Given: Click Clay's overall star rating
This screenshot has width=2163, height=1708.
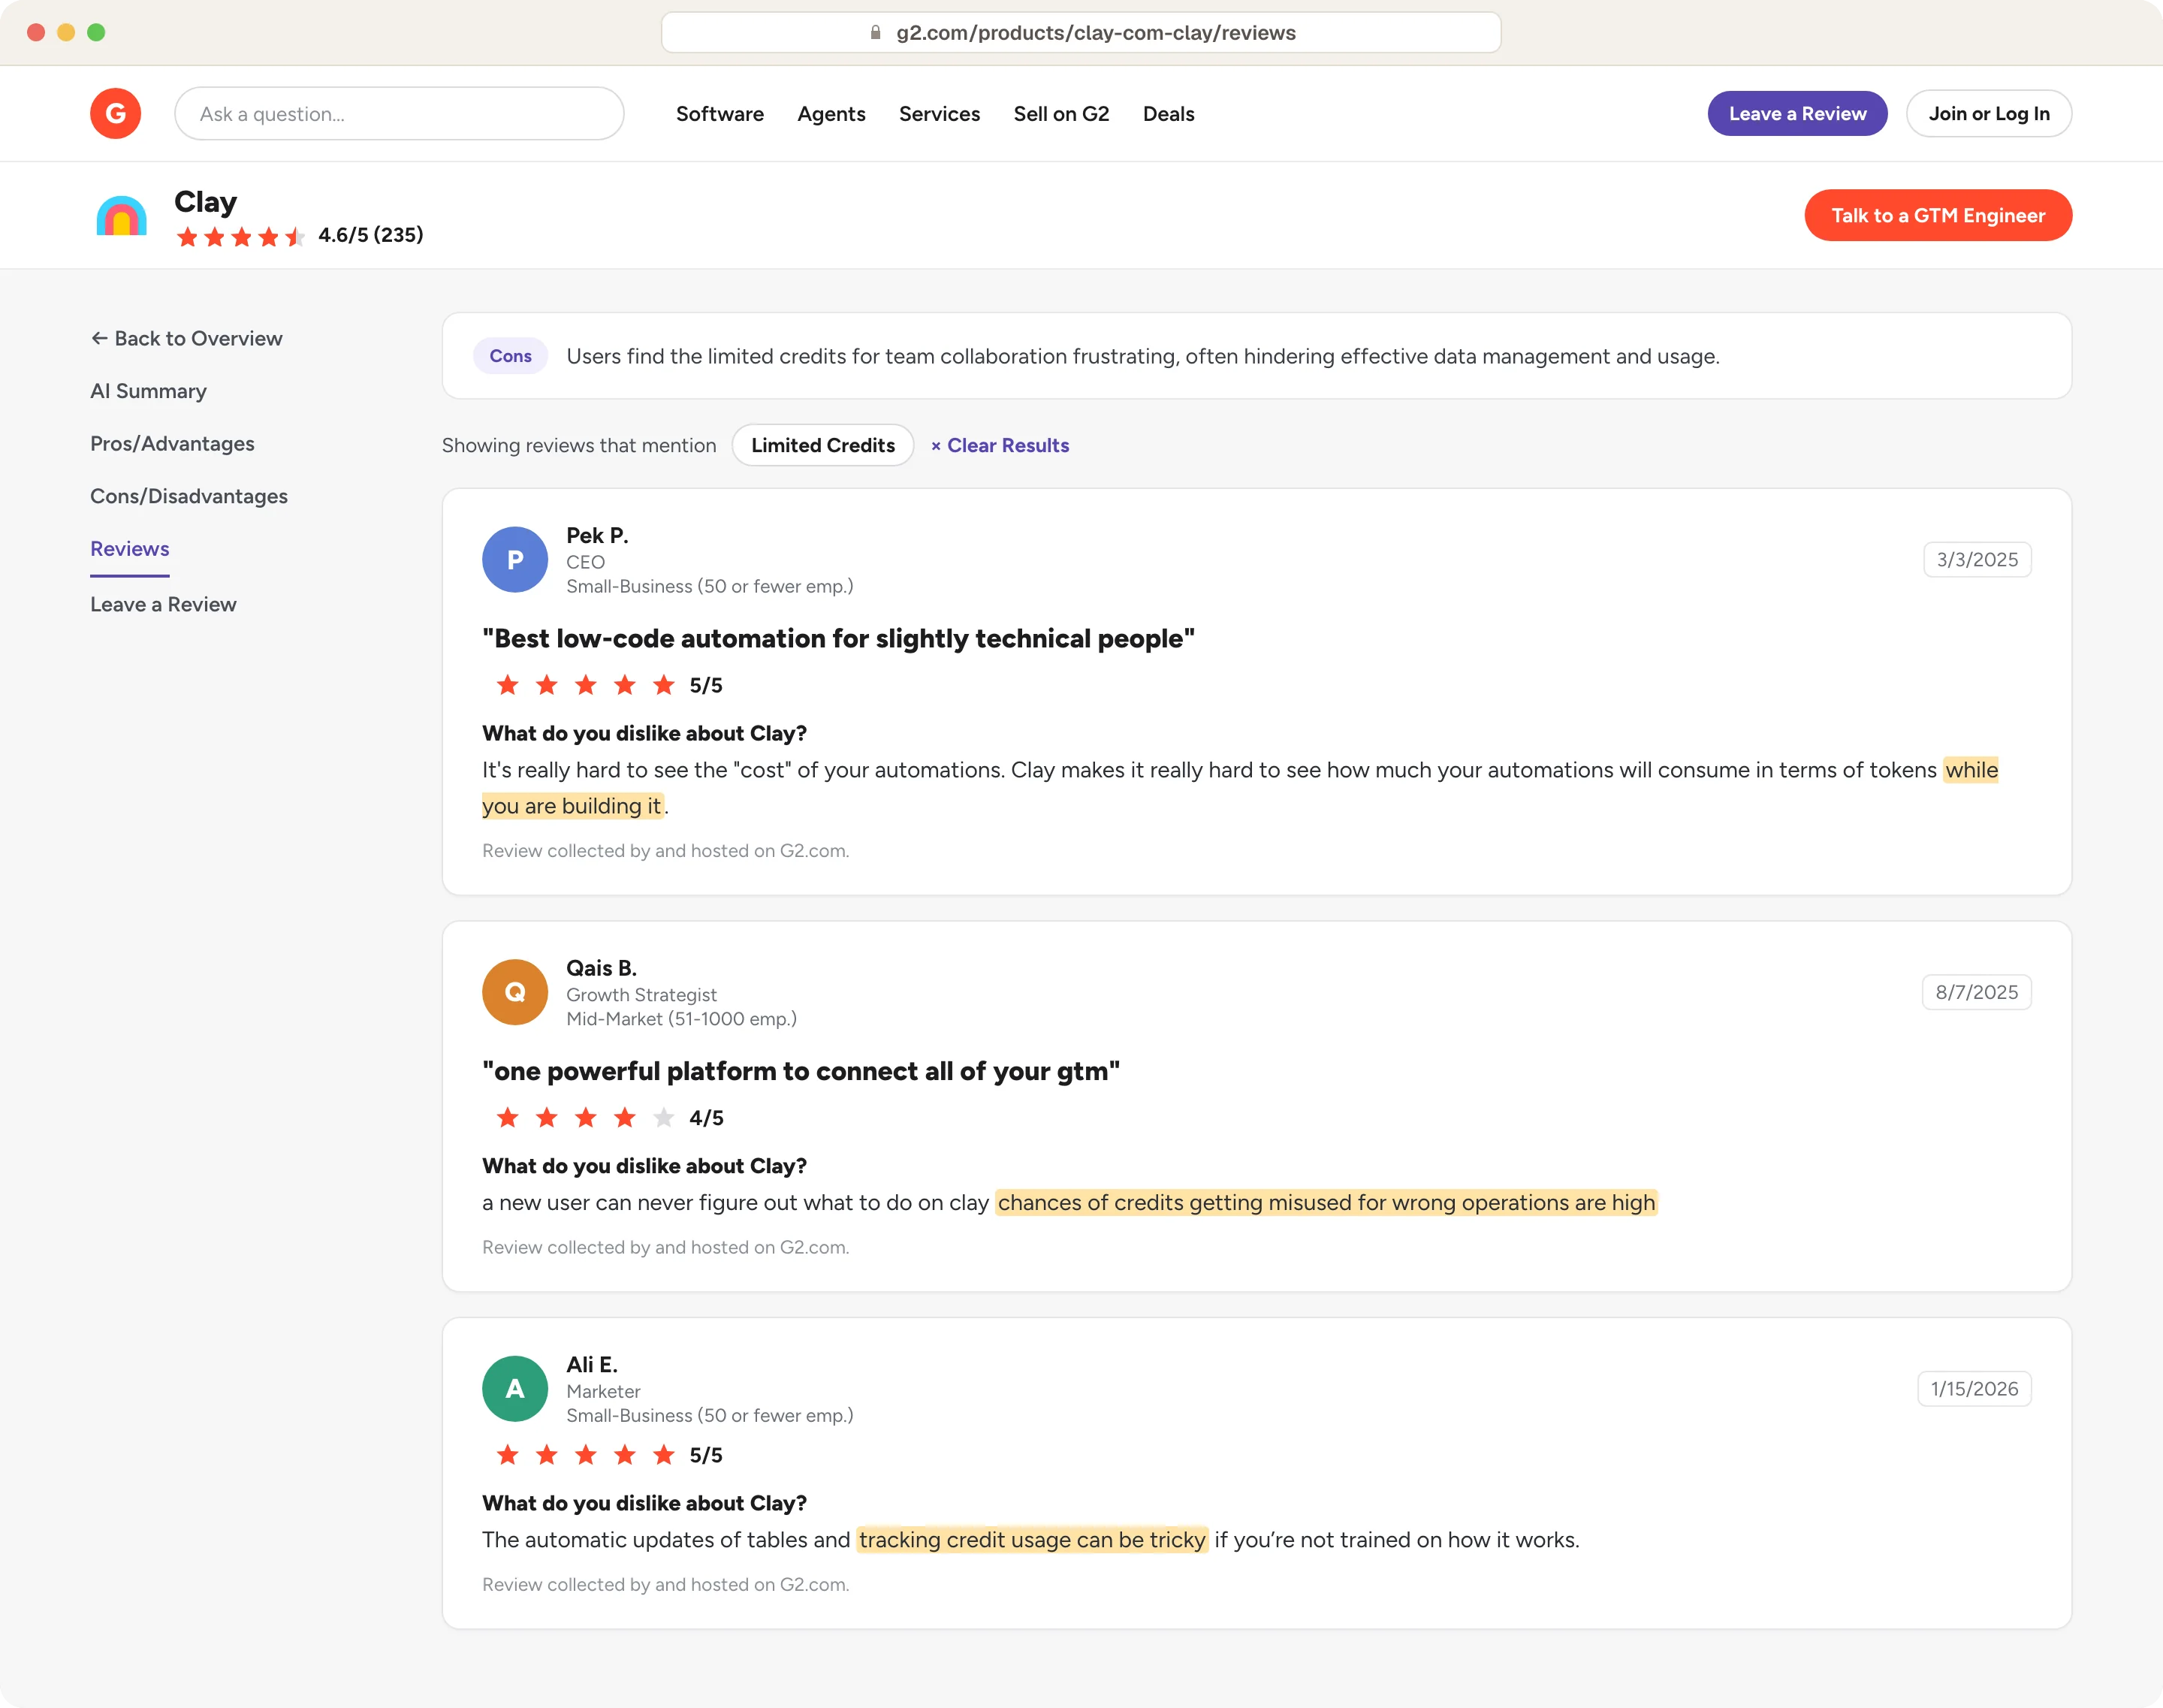Looking at the screenshot, I should [x=240, y=237].
